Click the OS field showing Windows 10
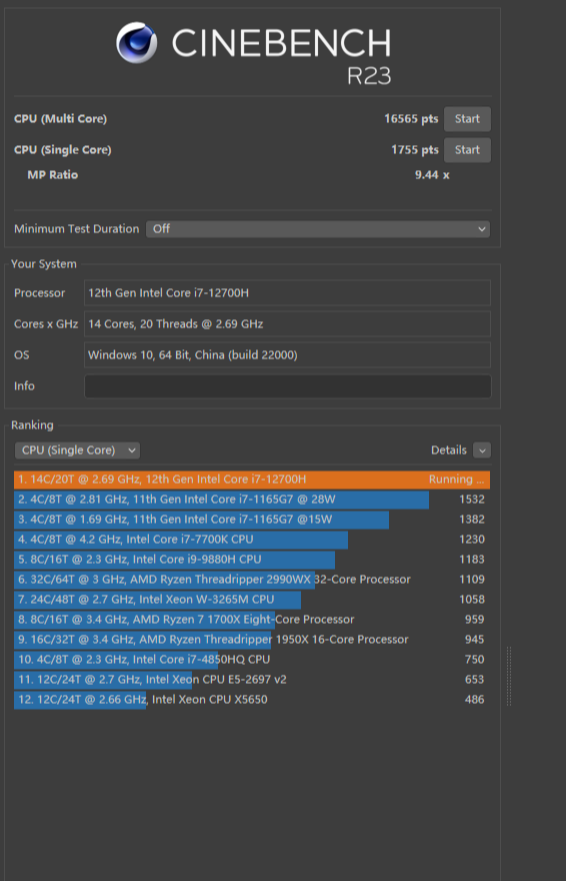 287,355
